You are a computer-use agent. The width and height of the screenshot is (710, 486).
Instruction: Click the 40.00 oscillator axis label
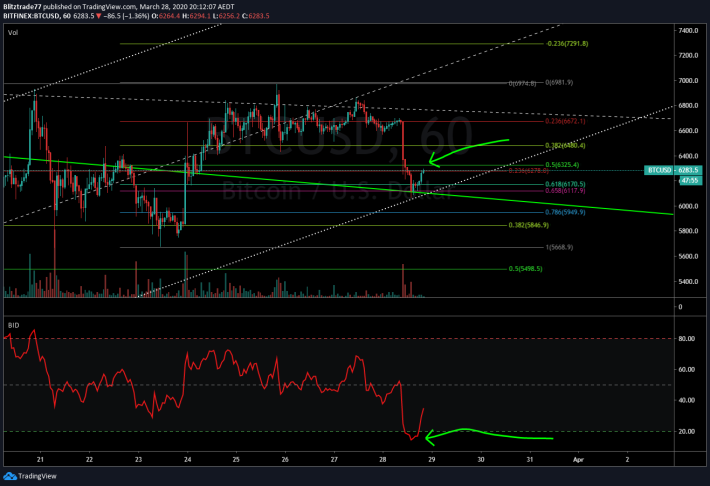tap(687, 400)
